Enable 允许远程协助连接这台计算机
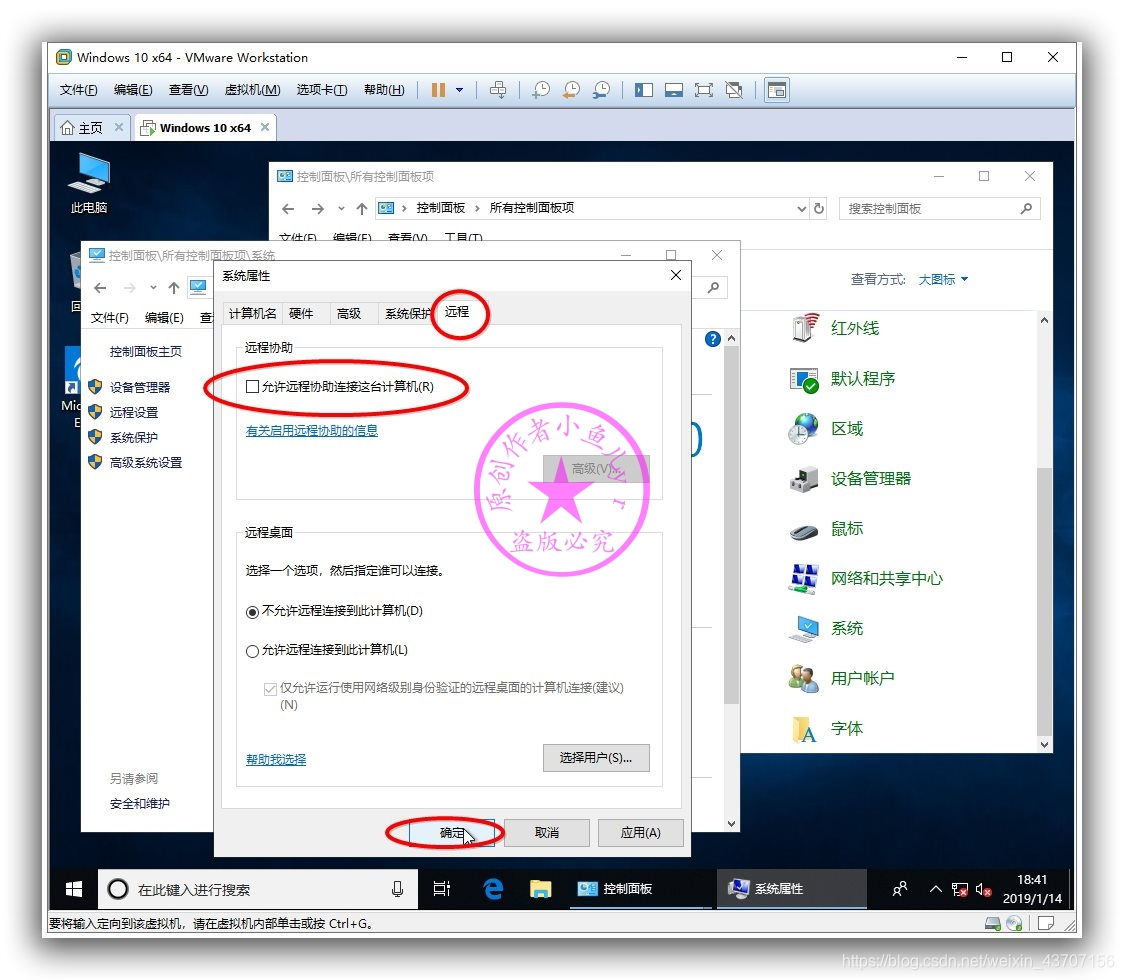The height and width of the screenshot is (980, 1124). 251,386
